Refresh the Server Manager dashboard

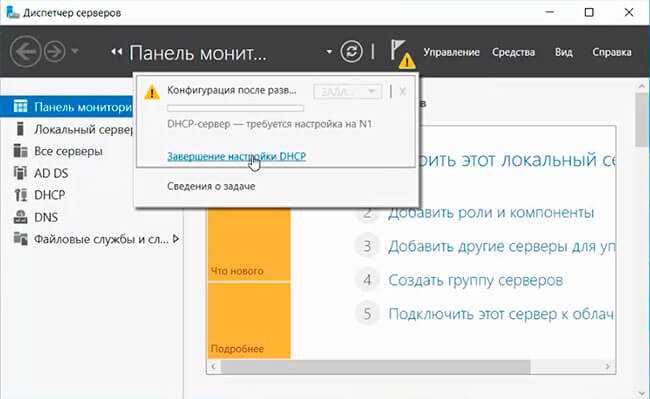click(x=351, y=52)
